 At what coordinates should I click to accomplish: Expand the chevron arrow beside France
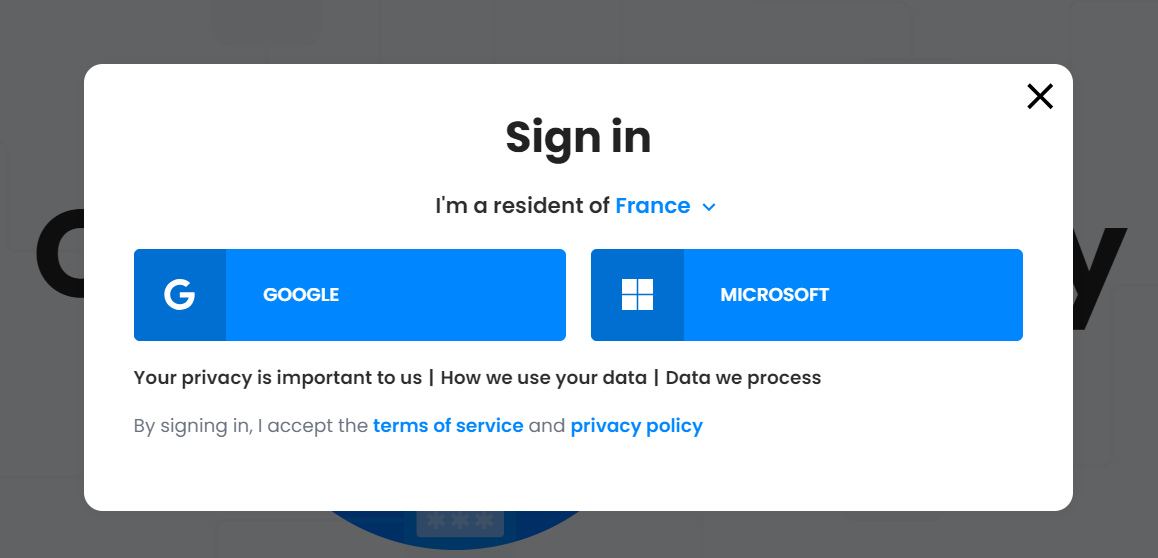pos(709,207)
